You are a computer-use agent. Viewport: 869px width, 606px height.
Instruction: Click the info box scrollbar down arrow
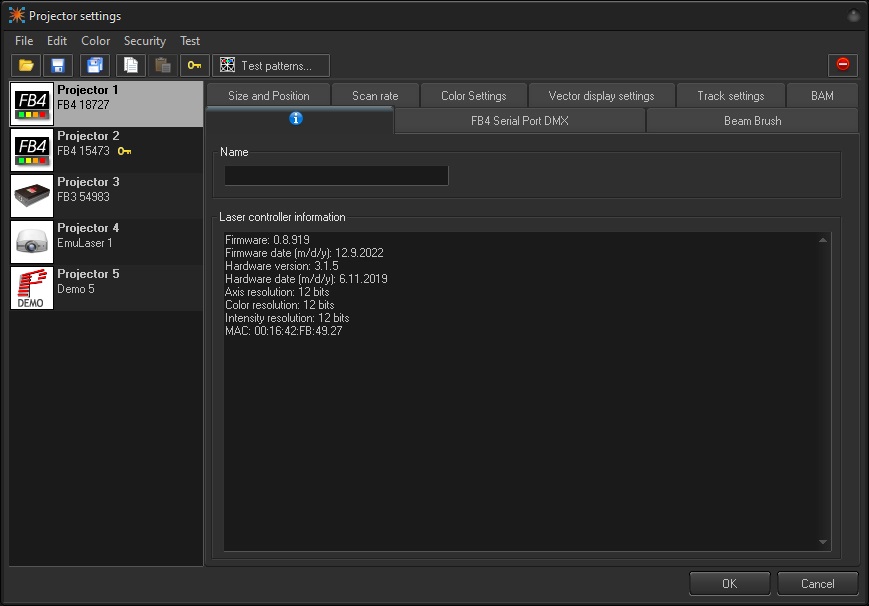(823, 542)
